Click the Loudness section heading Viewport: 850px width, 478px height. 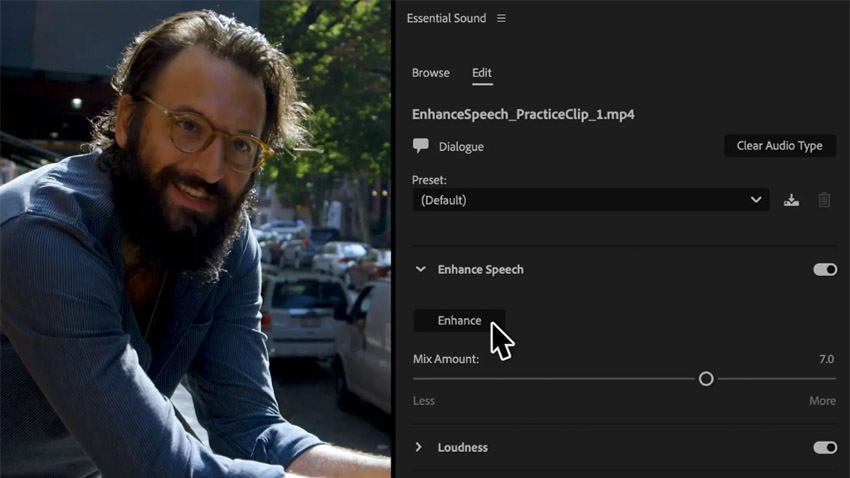coord(462,448)
